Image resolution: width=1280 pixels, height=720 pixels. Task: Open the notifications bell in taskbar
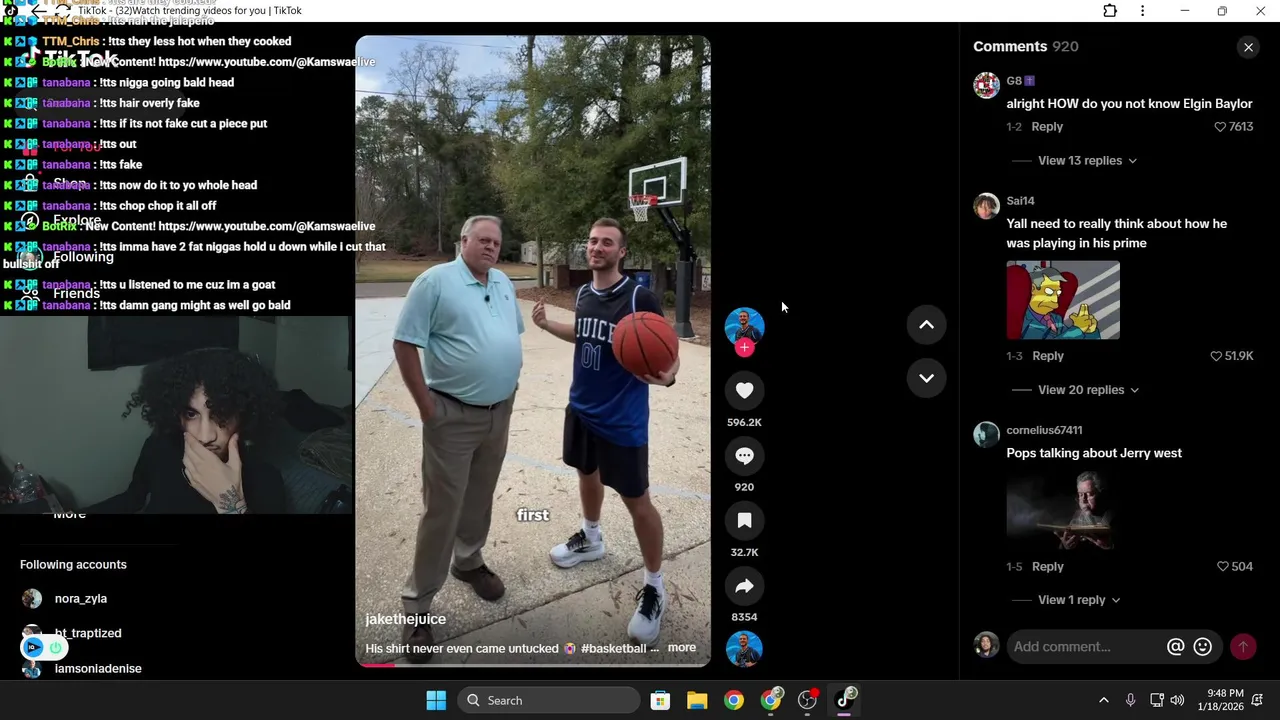[1257, 700]
